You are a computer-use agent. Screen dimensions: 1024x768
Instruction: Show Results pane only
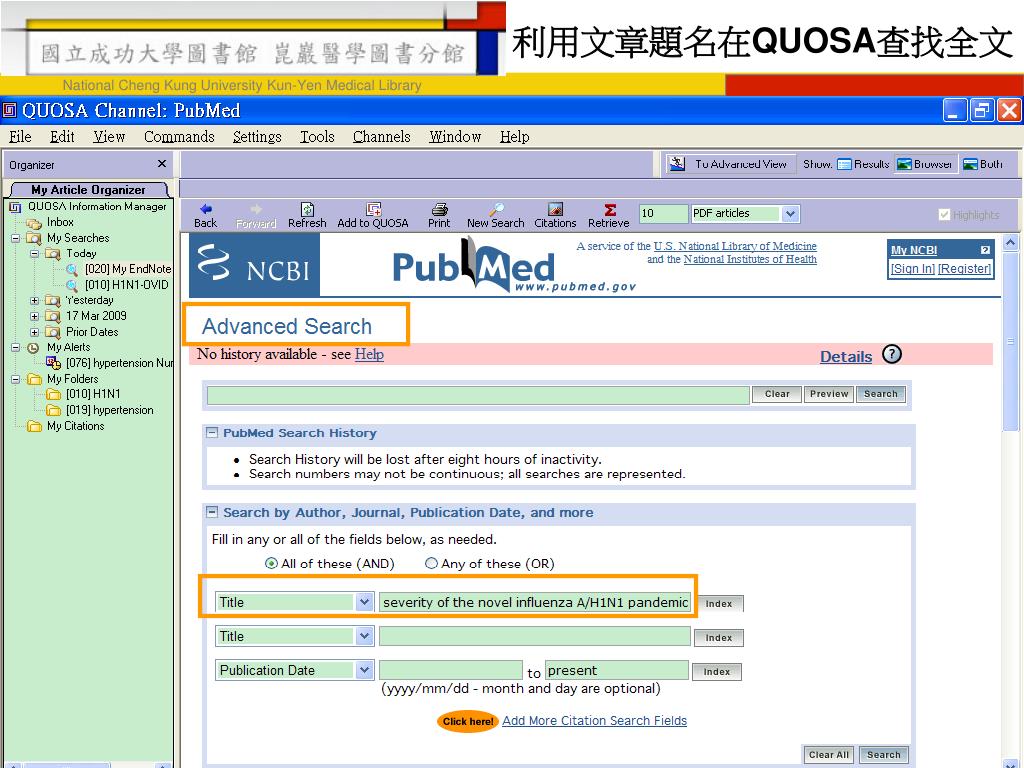click(x=863, y=164)
